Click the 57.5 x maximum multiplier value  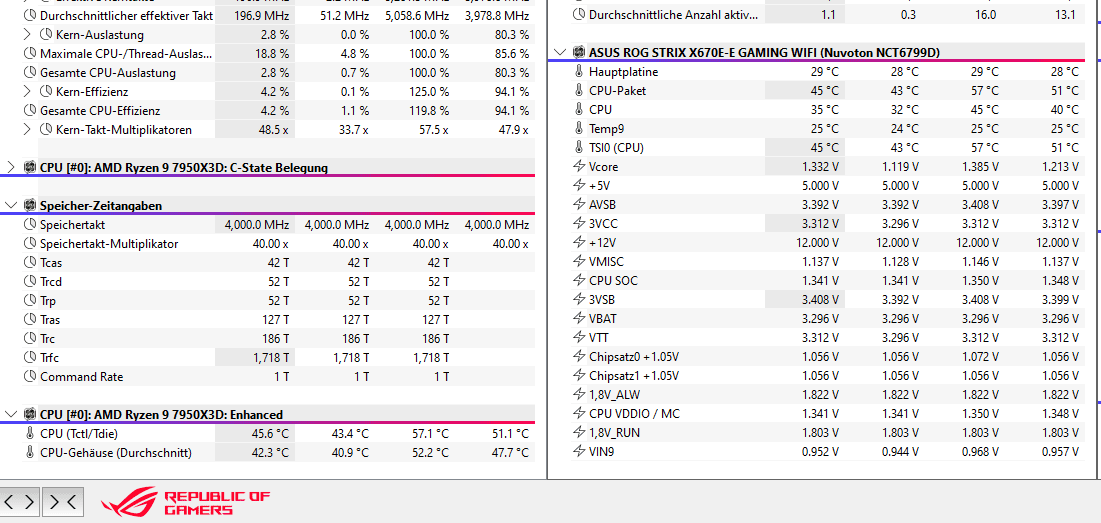[432, 129]
